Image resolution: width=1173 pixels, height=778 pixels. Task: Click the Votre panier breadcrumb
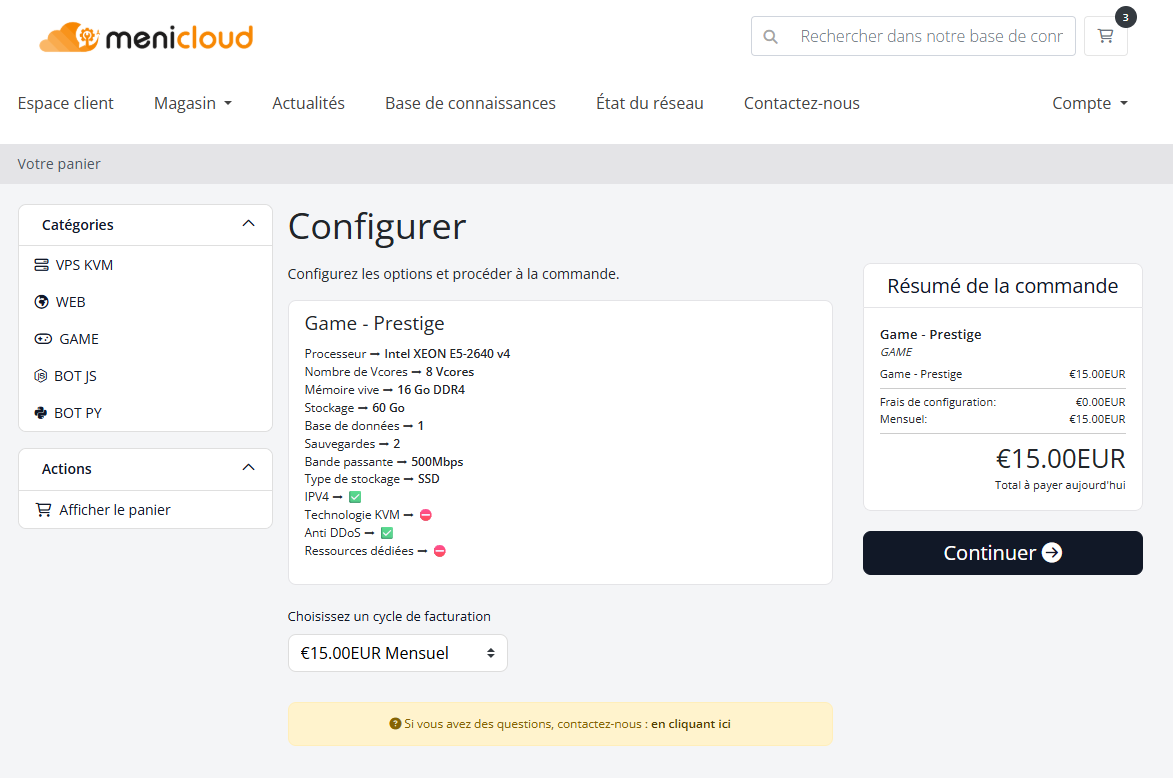[x=59, y=164]
